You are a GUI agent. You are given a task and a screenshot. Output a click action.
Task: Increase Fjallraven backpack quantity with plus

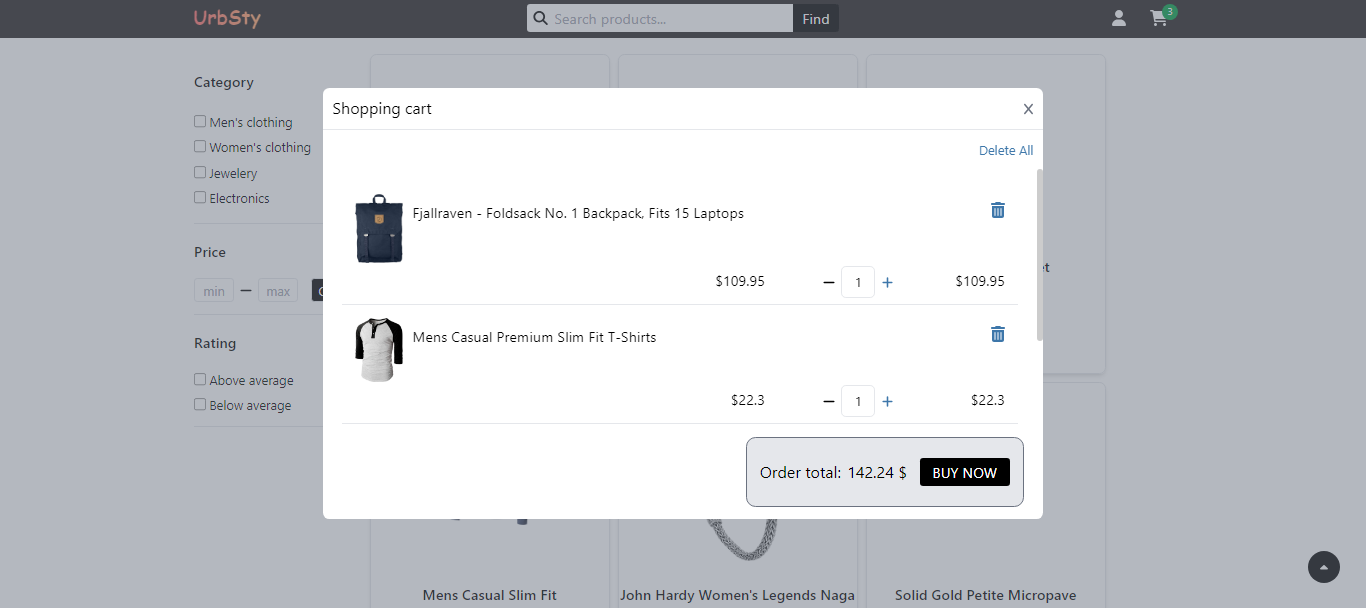coord(887,282)
